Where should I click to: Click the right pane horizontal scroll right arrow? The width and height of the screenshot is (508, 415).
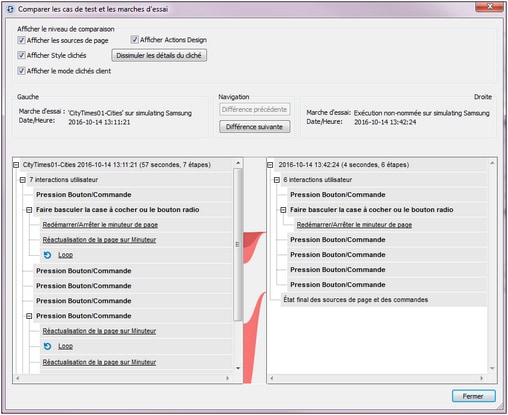coord(481,378)
